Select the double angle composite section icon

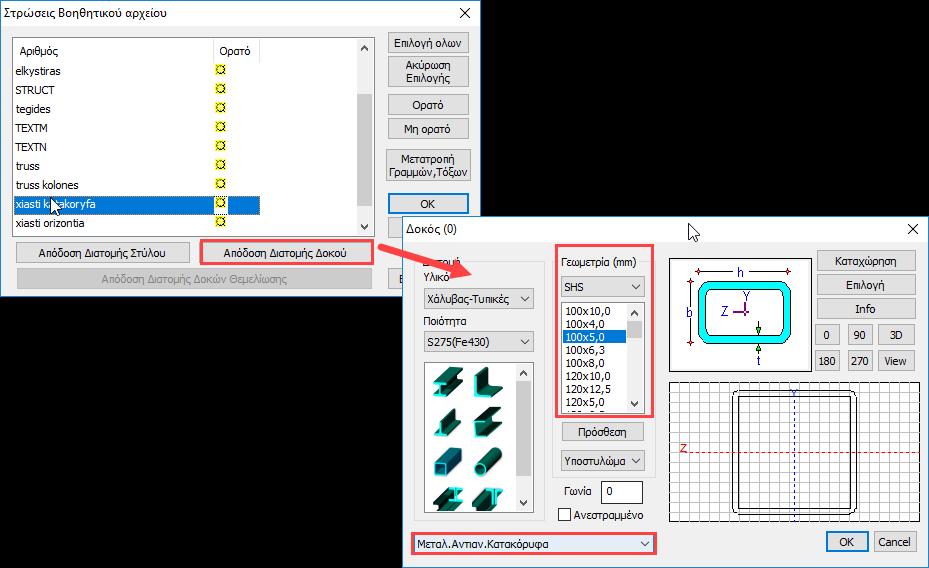(488, 499)
